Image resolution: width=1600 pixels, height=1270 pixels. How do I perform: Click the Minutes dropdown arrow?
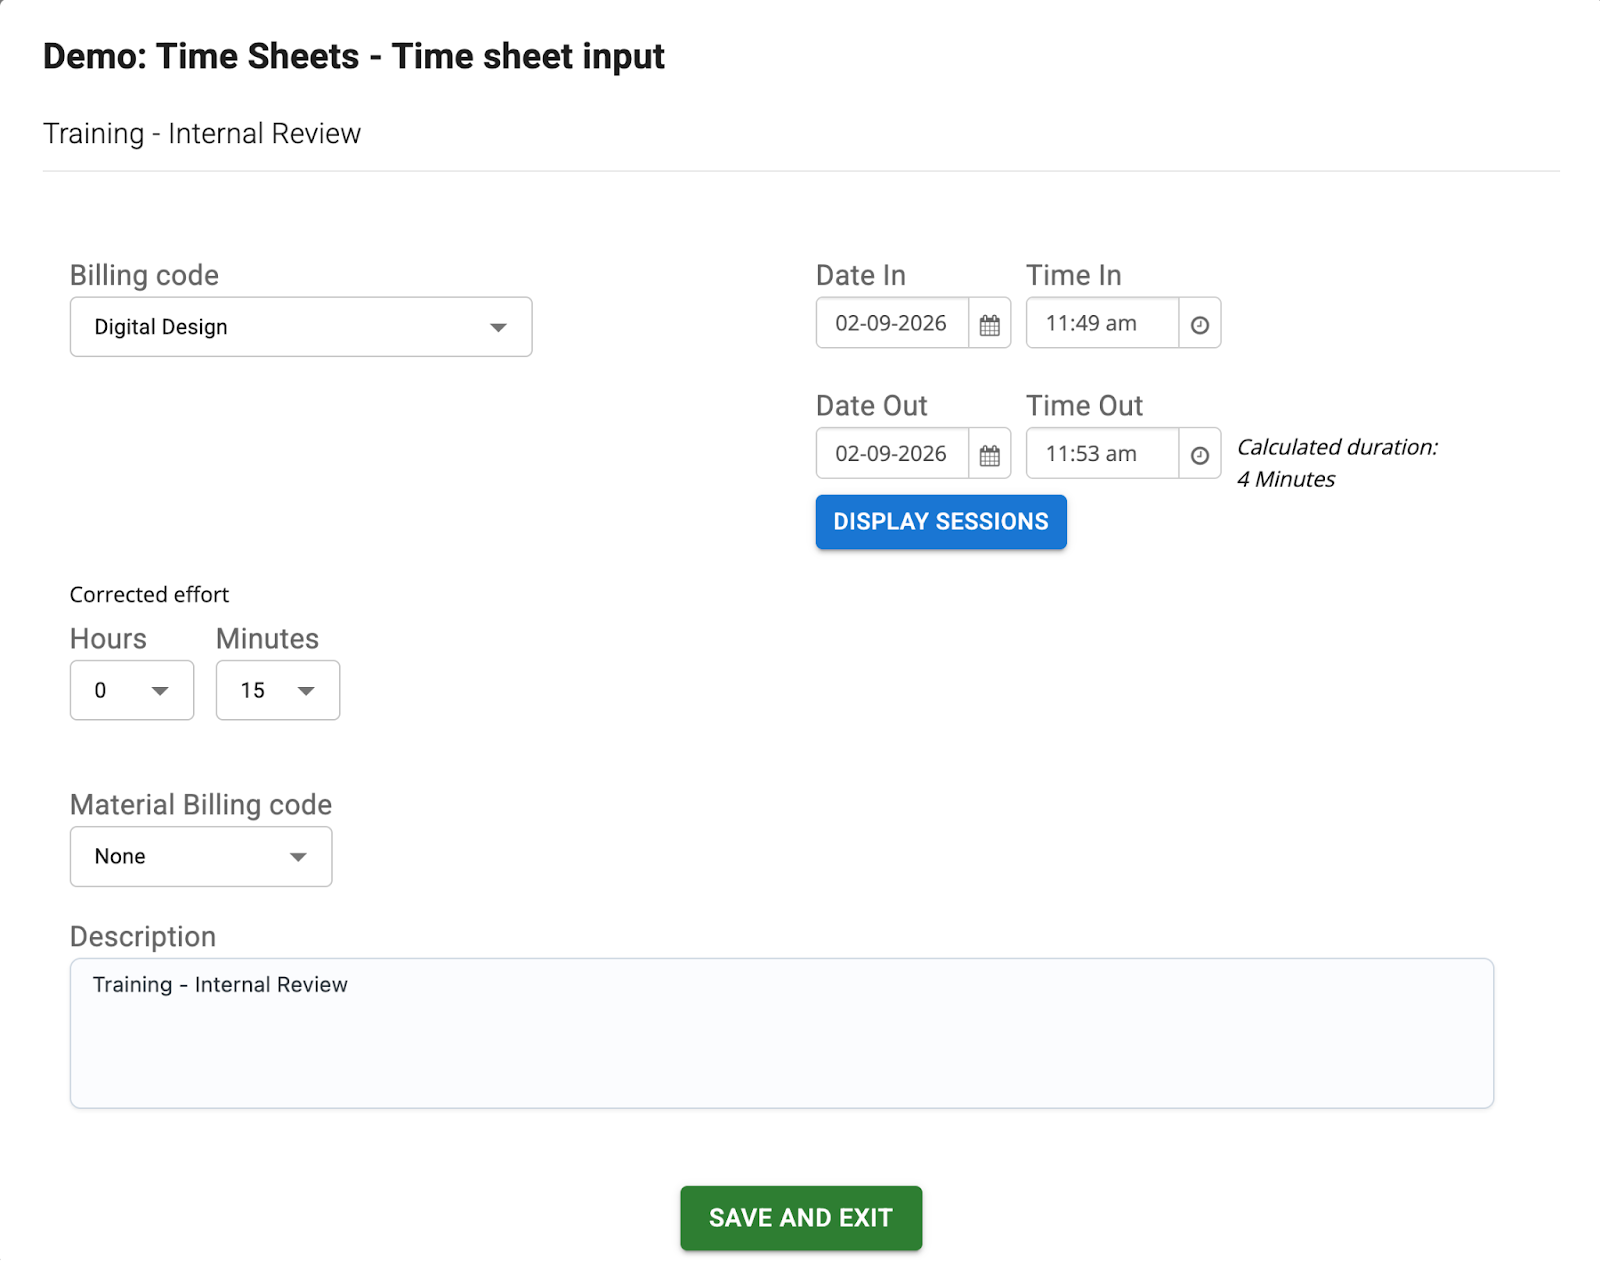pyautogui.click(x=306, y=690)
